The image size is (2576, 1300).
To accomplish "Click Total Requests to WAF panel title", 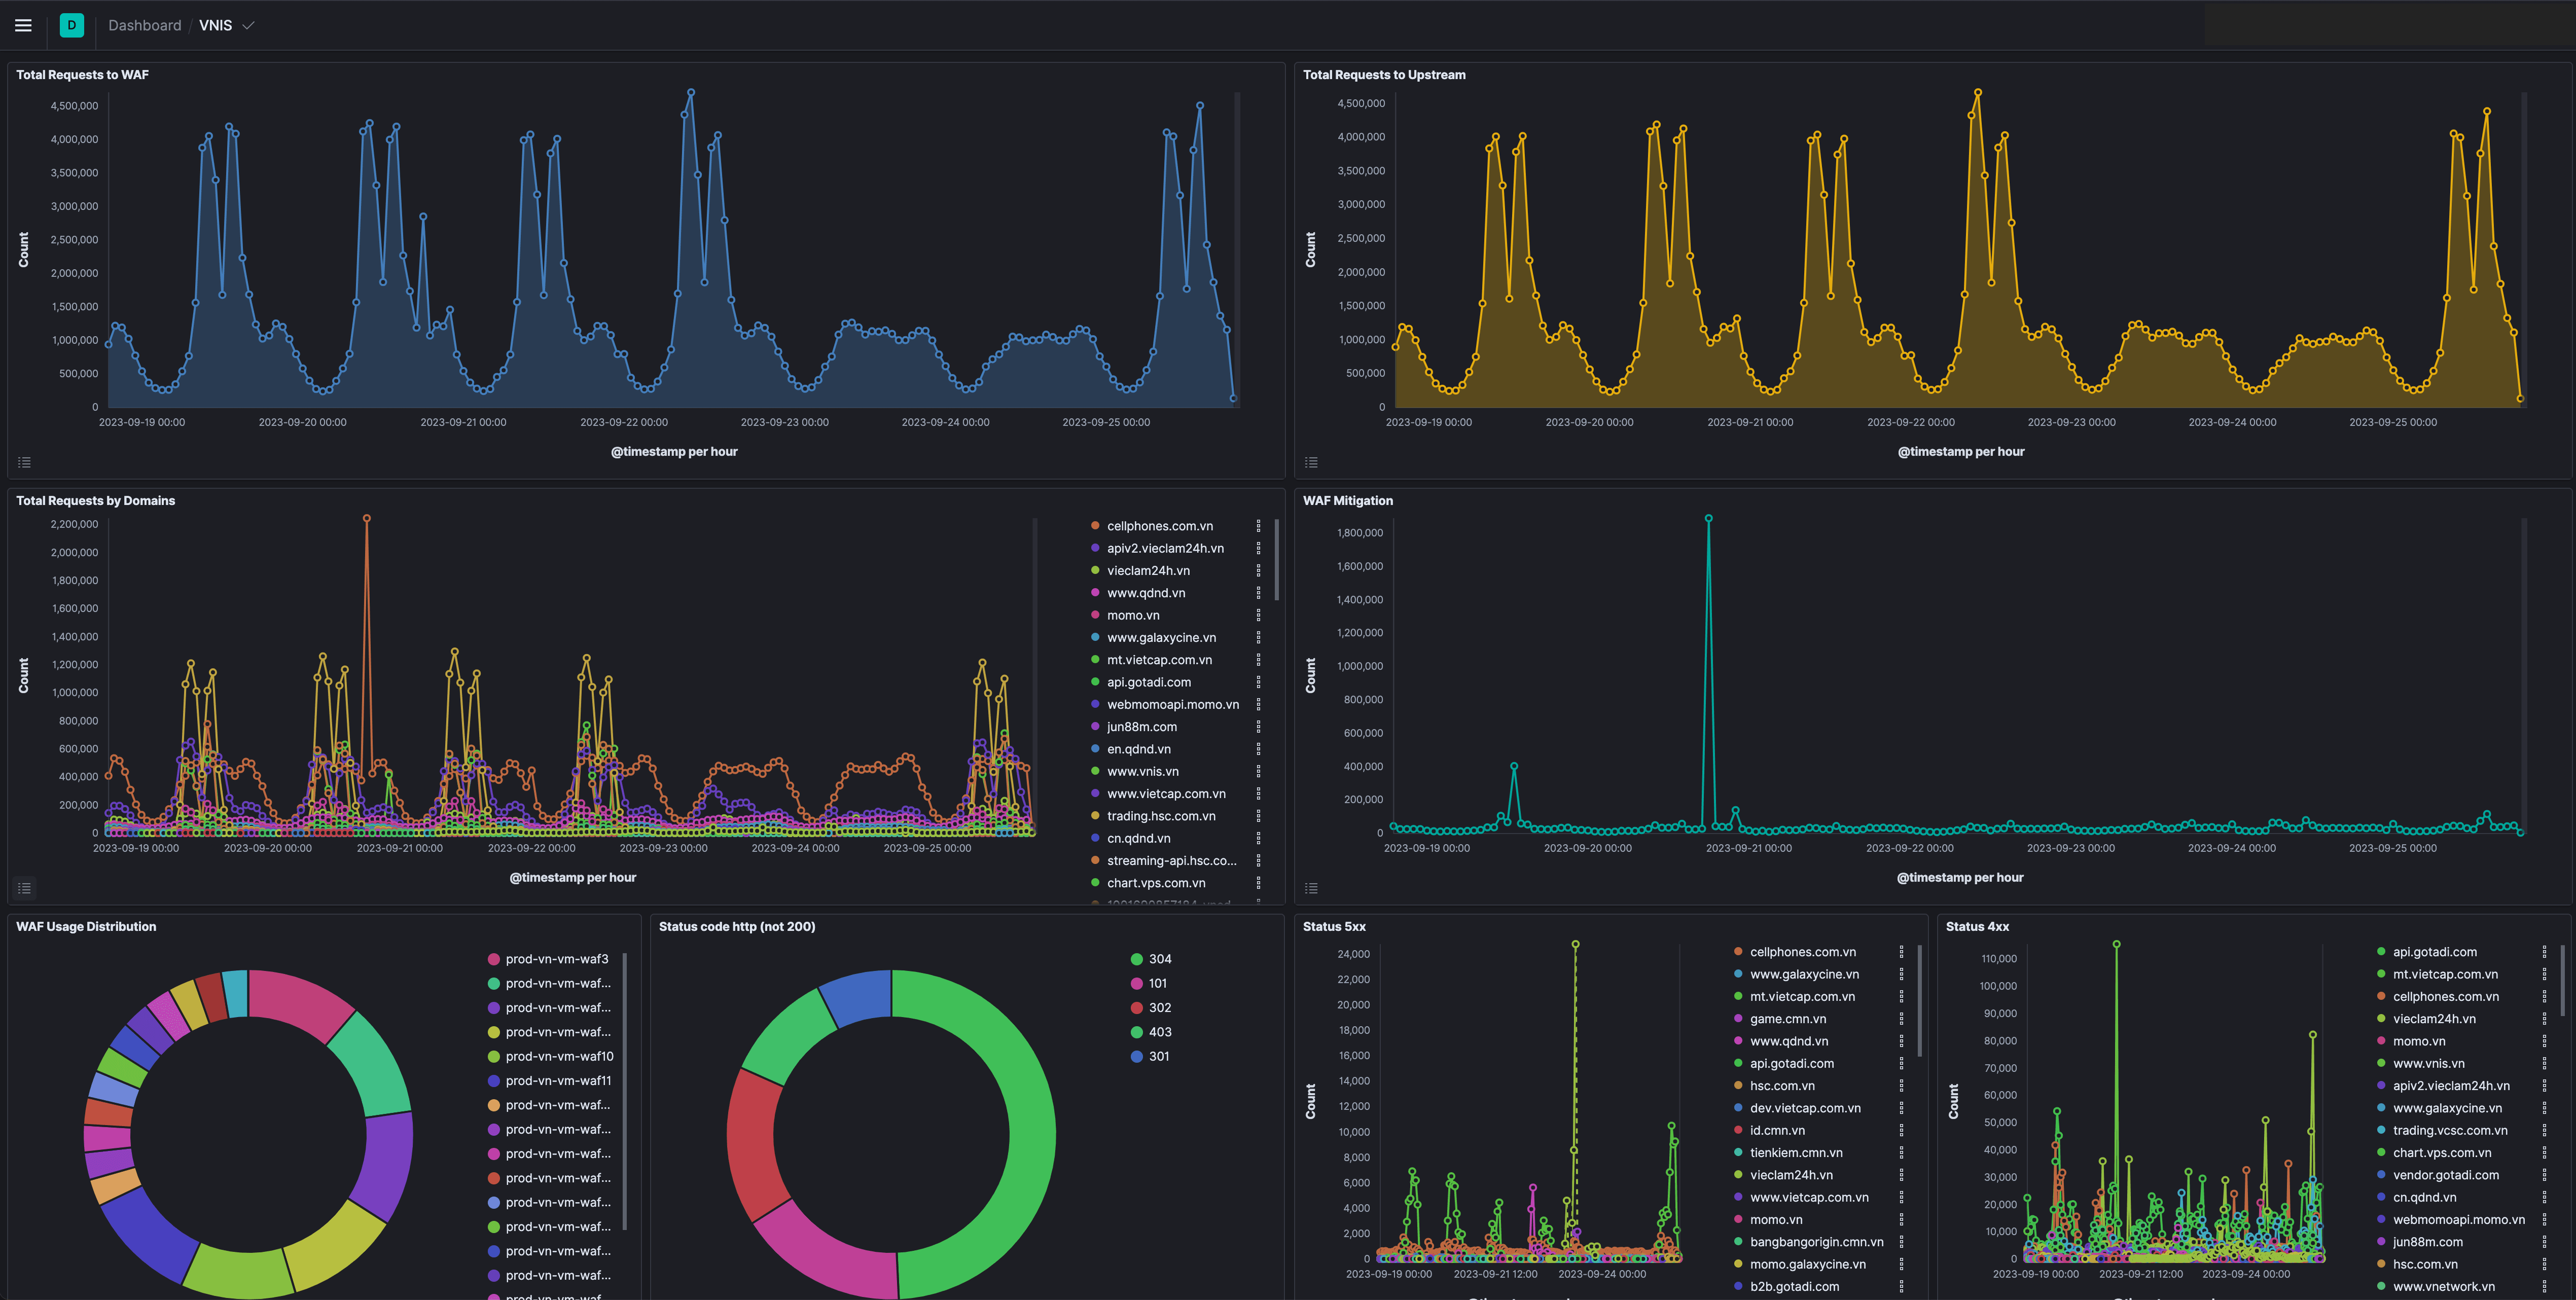I will pos(82,75).
